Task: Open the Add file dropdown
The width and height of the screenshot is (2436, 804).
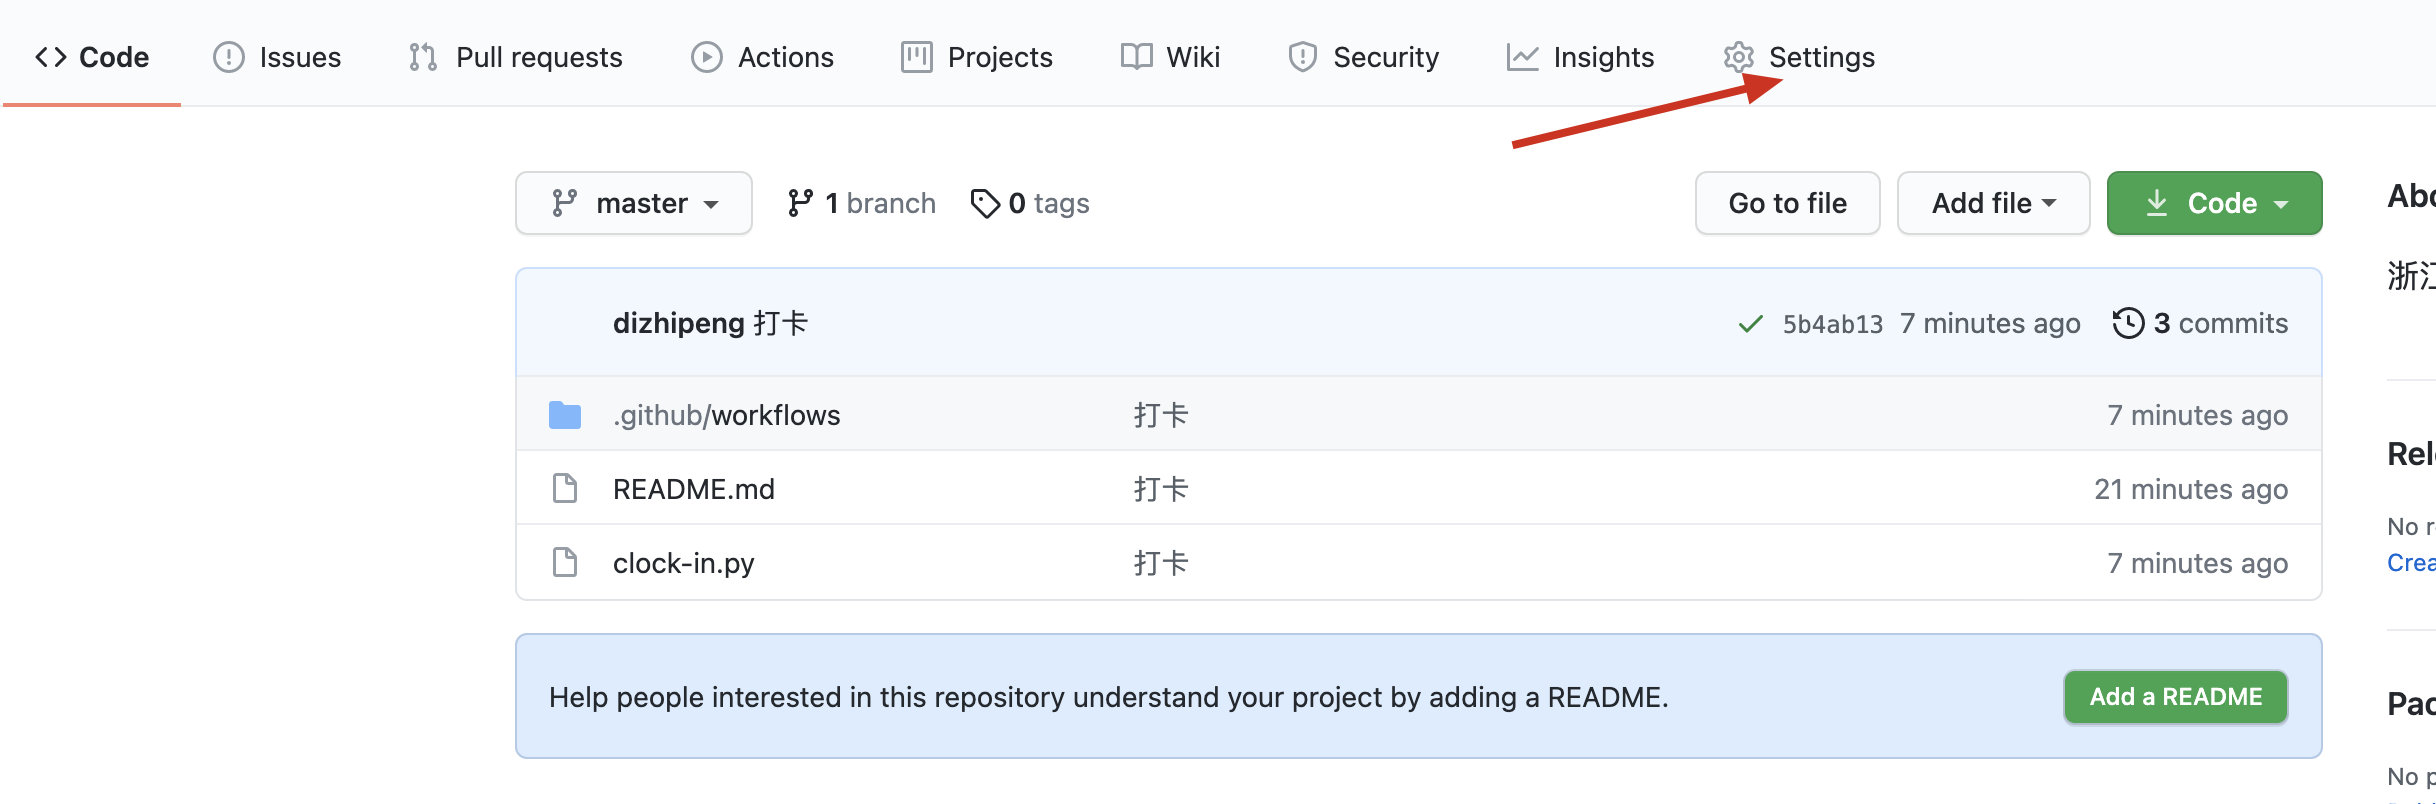Action: (1993, 203)
